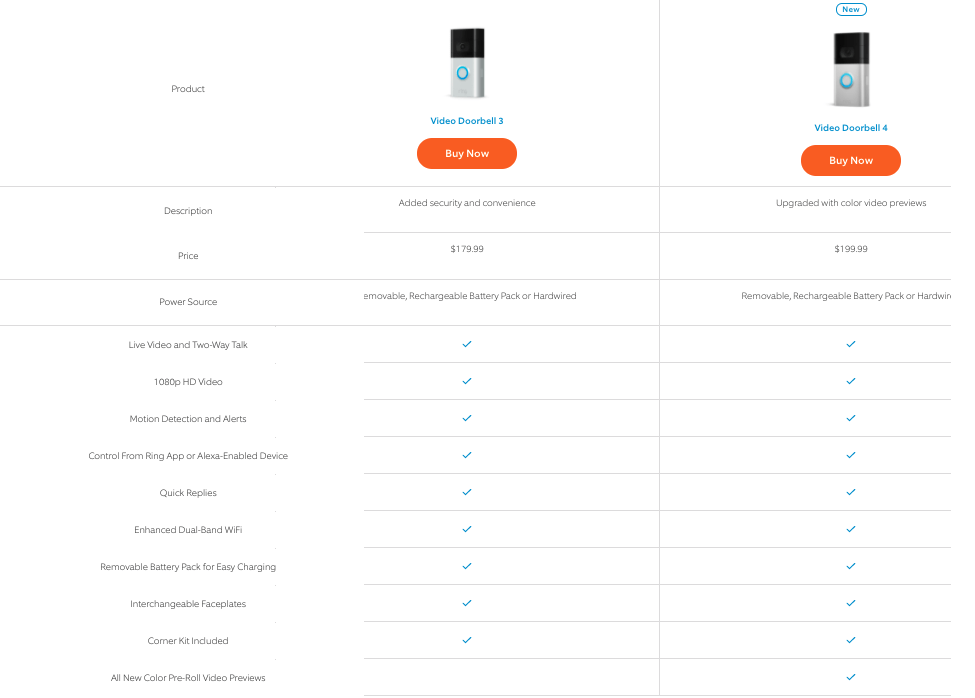
Task: Click Doorbell 3 checkmark for 1080p HD Video
Action: (x=467, y=381)
